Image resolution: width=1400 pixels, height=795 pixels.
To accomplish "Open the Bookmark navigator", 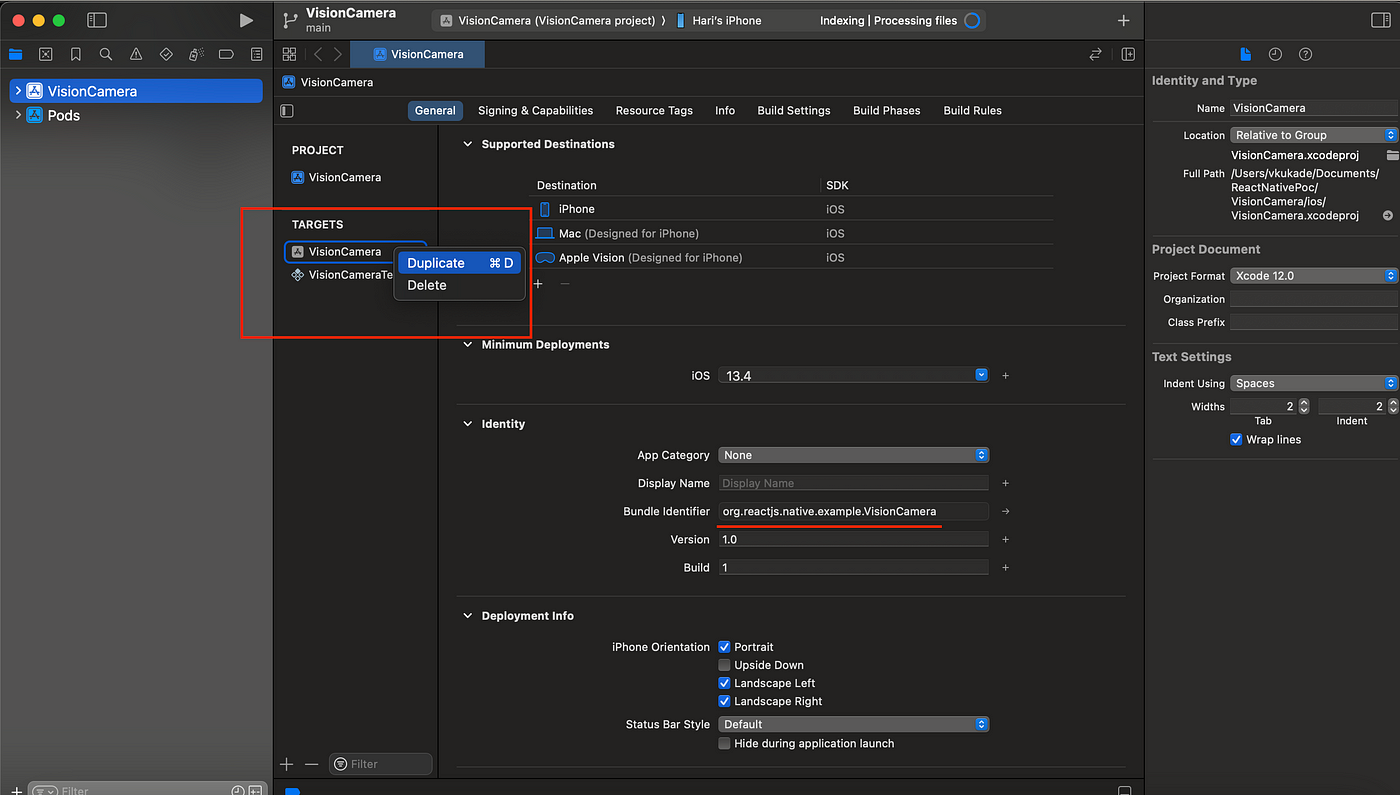I will pos(76,54).
